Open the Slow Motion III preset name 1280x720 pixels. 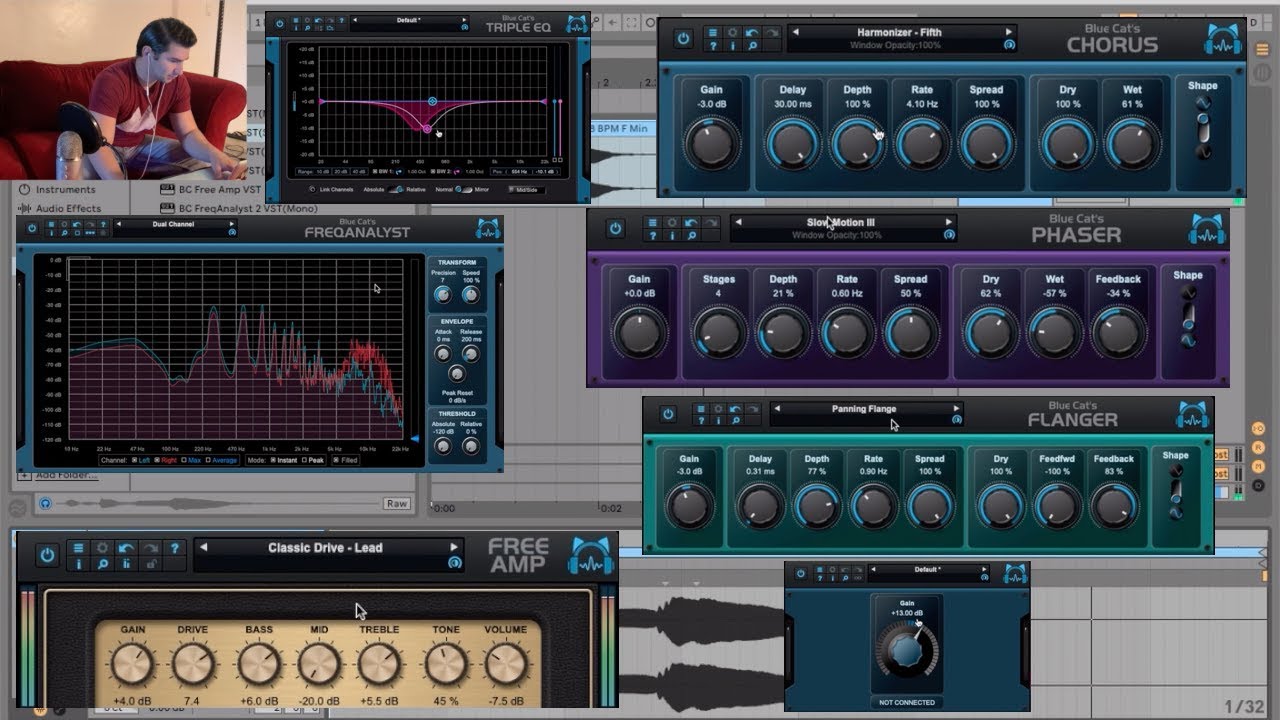click(x=841, y=222)
